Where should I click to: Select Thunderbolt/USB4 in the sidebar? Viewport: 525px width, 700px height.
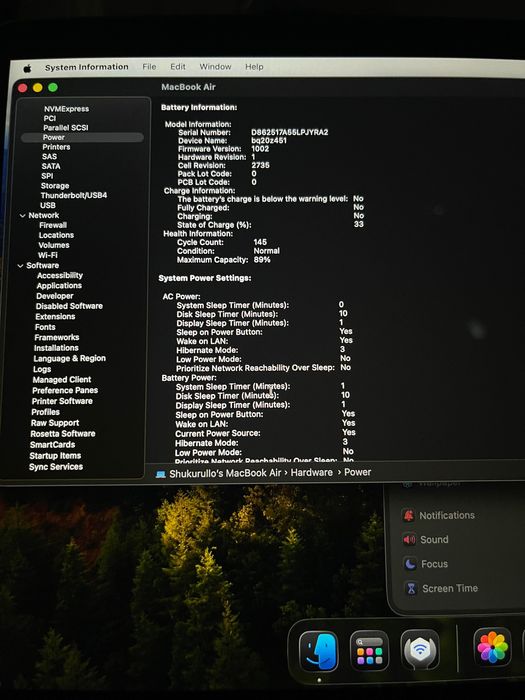(74, 196)
